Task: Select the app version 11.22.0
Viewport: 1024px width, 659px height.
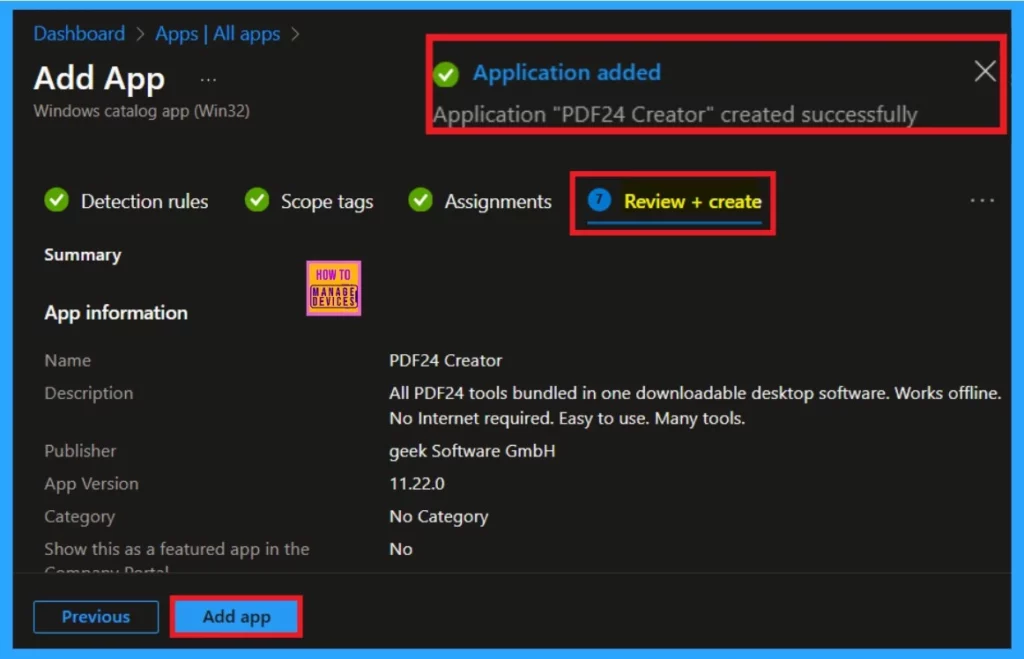Action: click(x=417, y=484)
